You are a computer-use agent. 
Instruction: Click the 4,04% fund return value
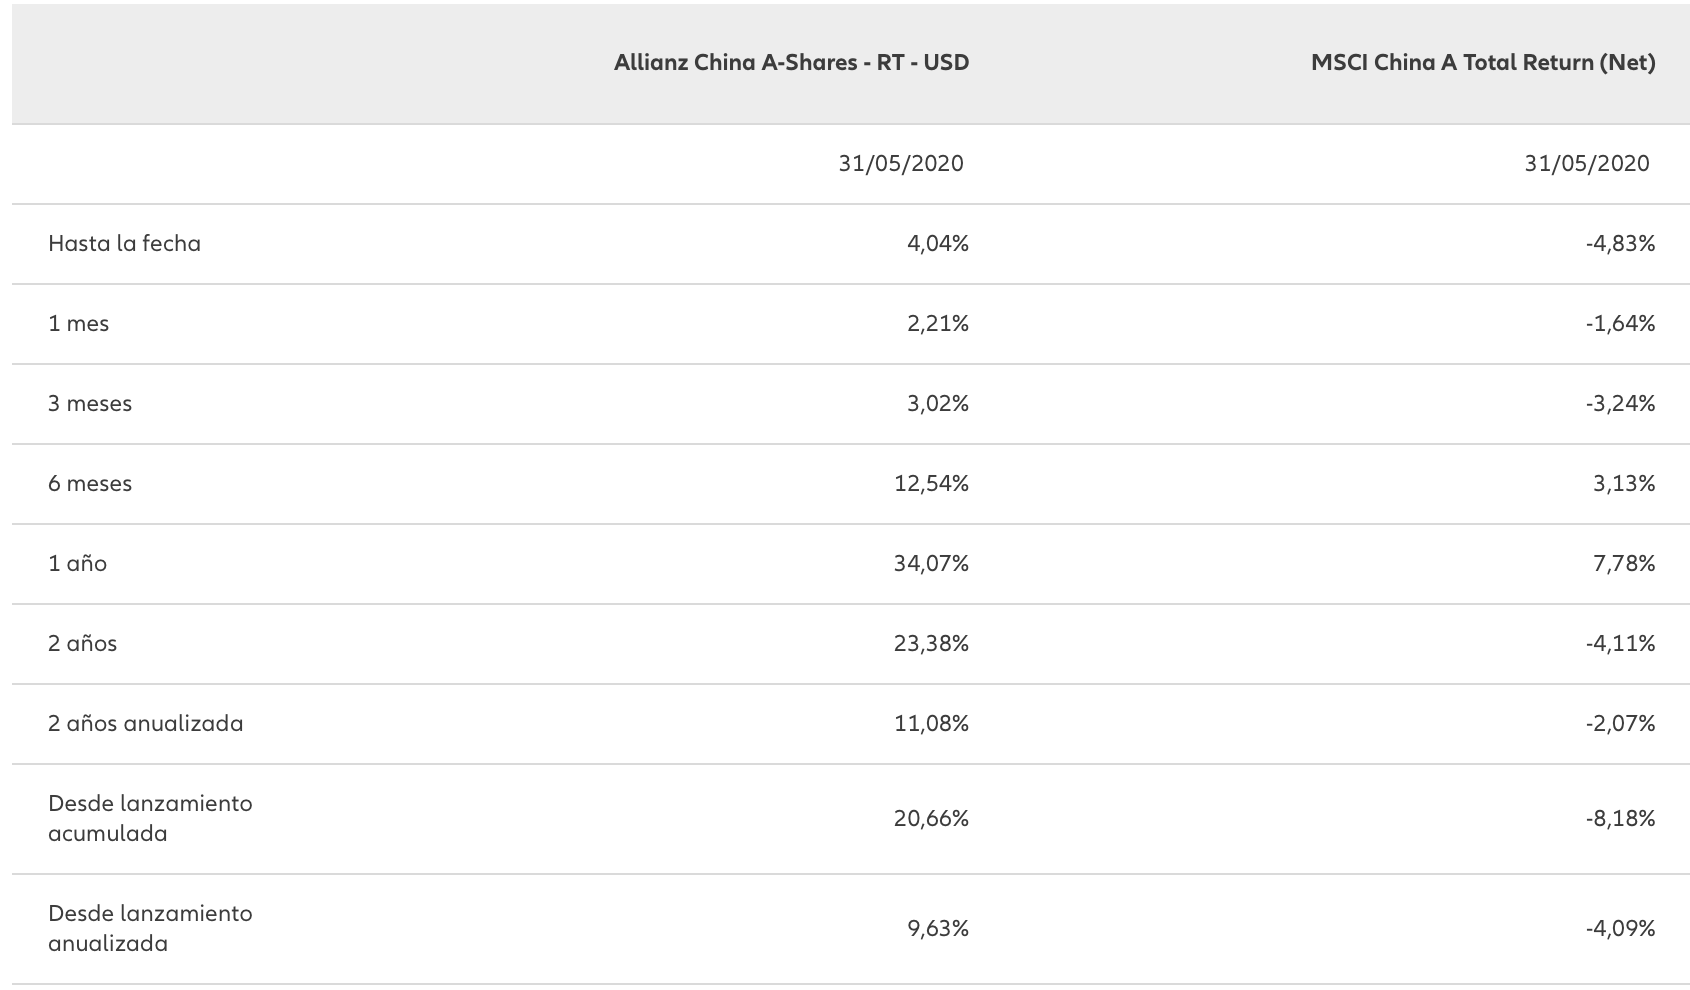pos(937,244)
